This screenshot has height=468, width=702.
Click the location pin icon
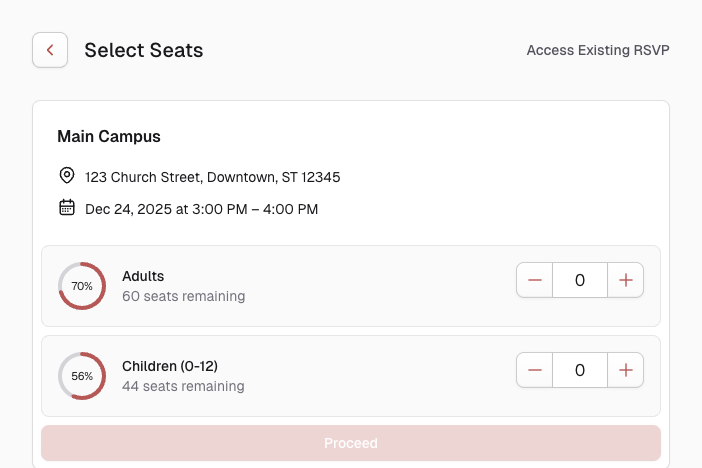pos(67,176)
